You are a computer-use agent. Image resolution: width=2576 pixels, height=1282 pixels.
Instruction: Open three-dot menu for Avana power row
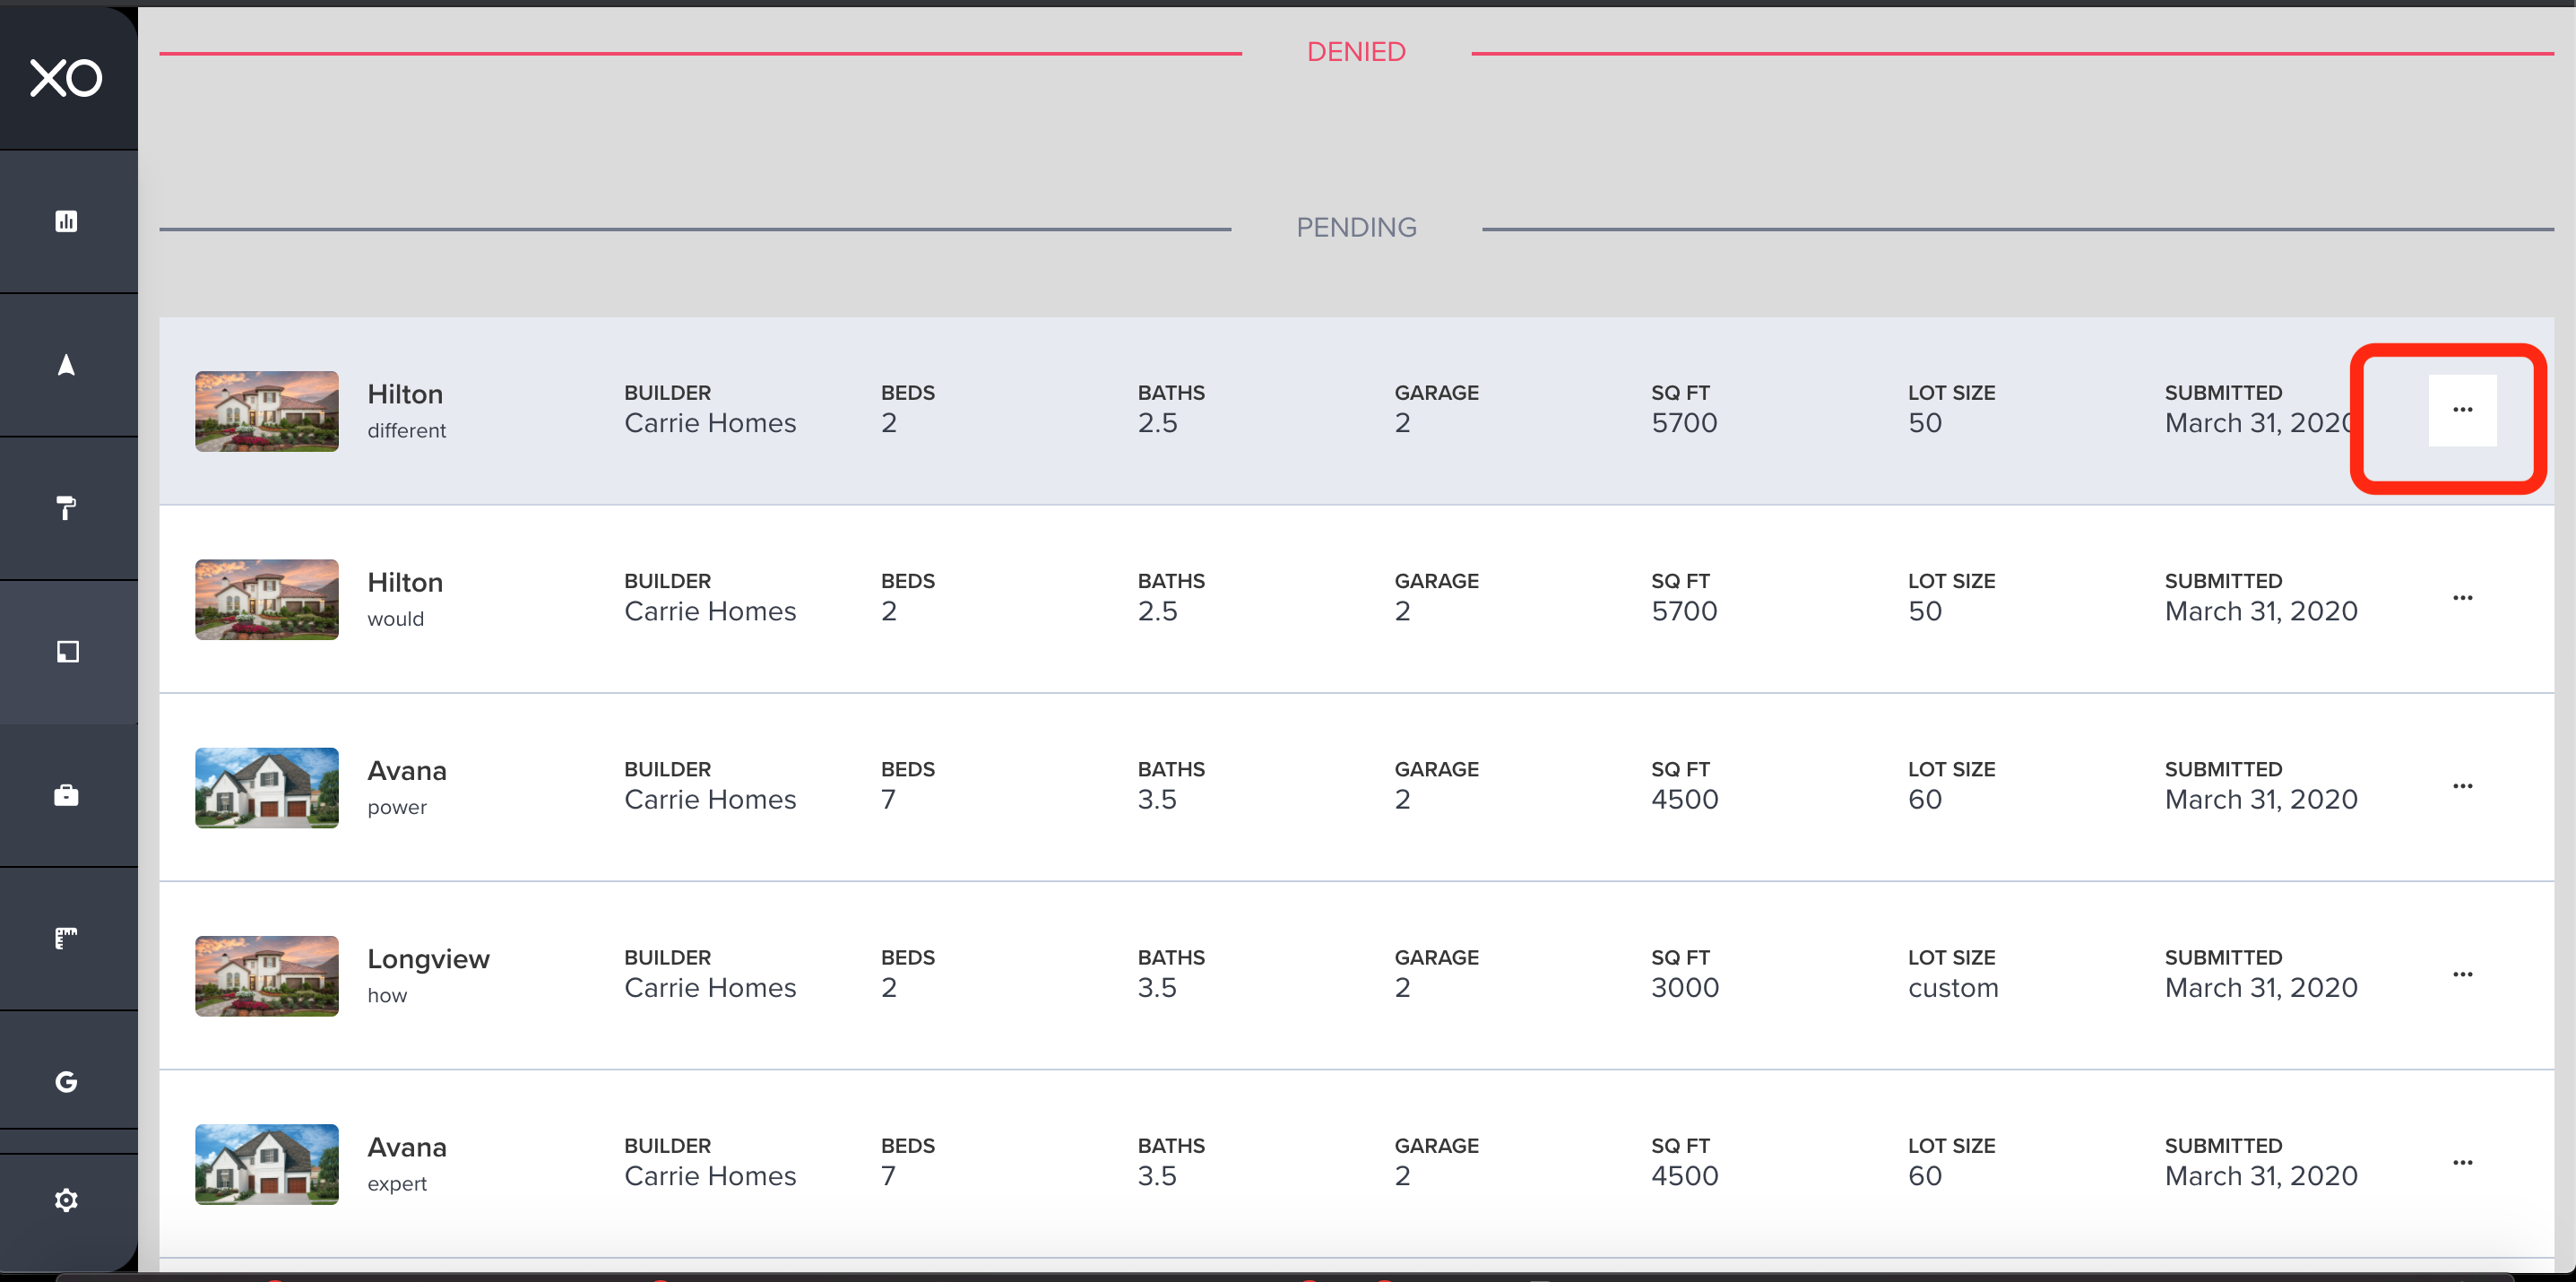[2462, 786]
